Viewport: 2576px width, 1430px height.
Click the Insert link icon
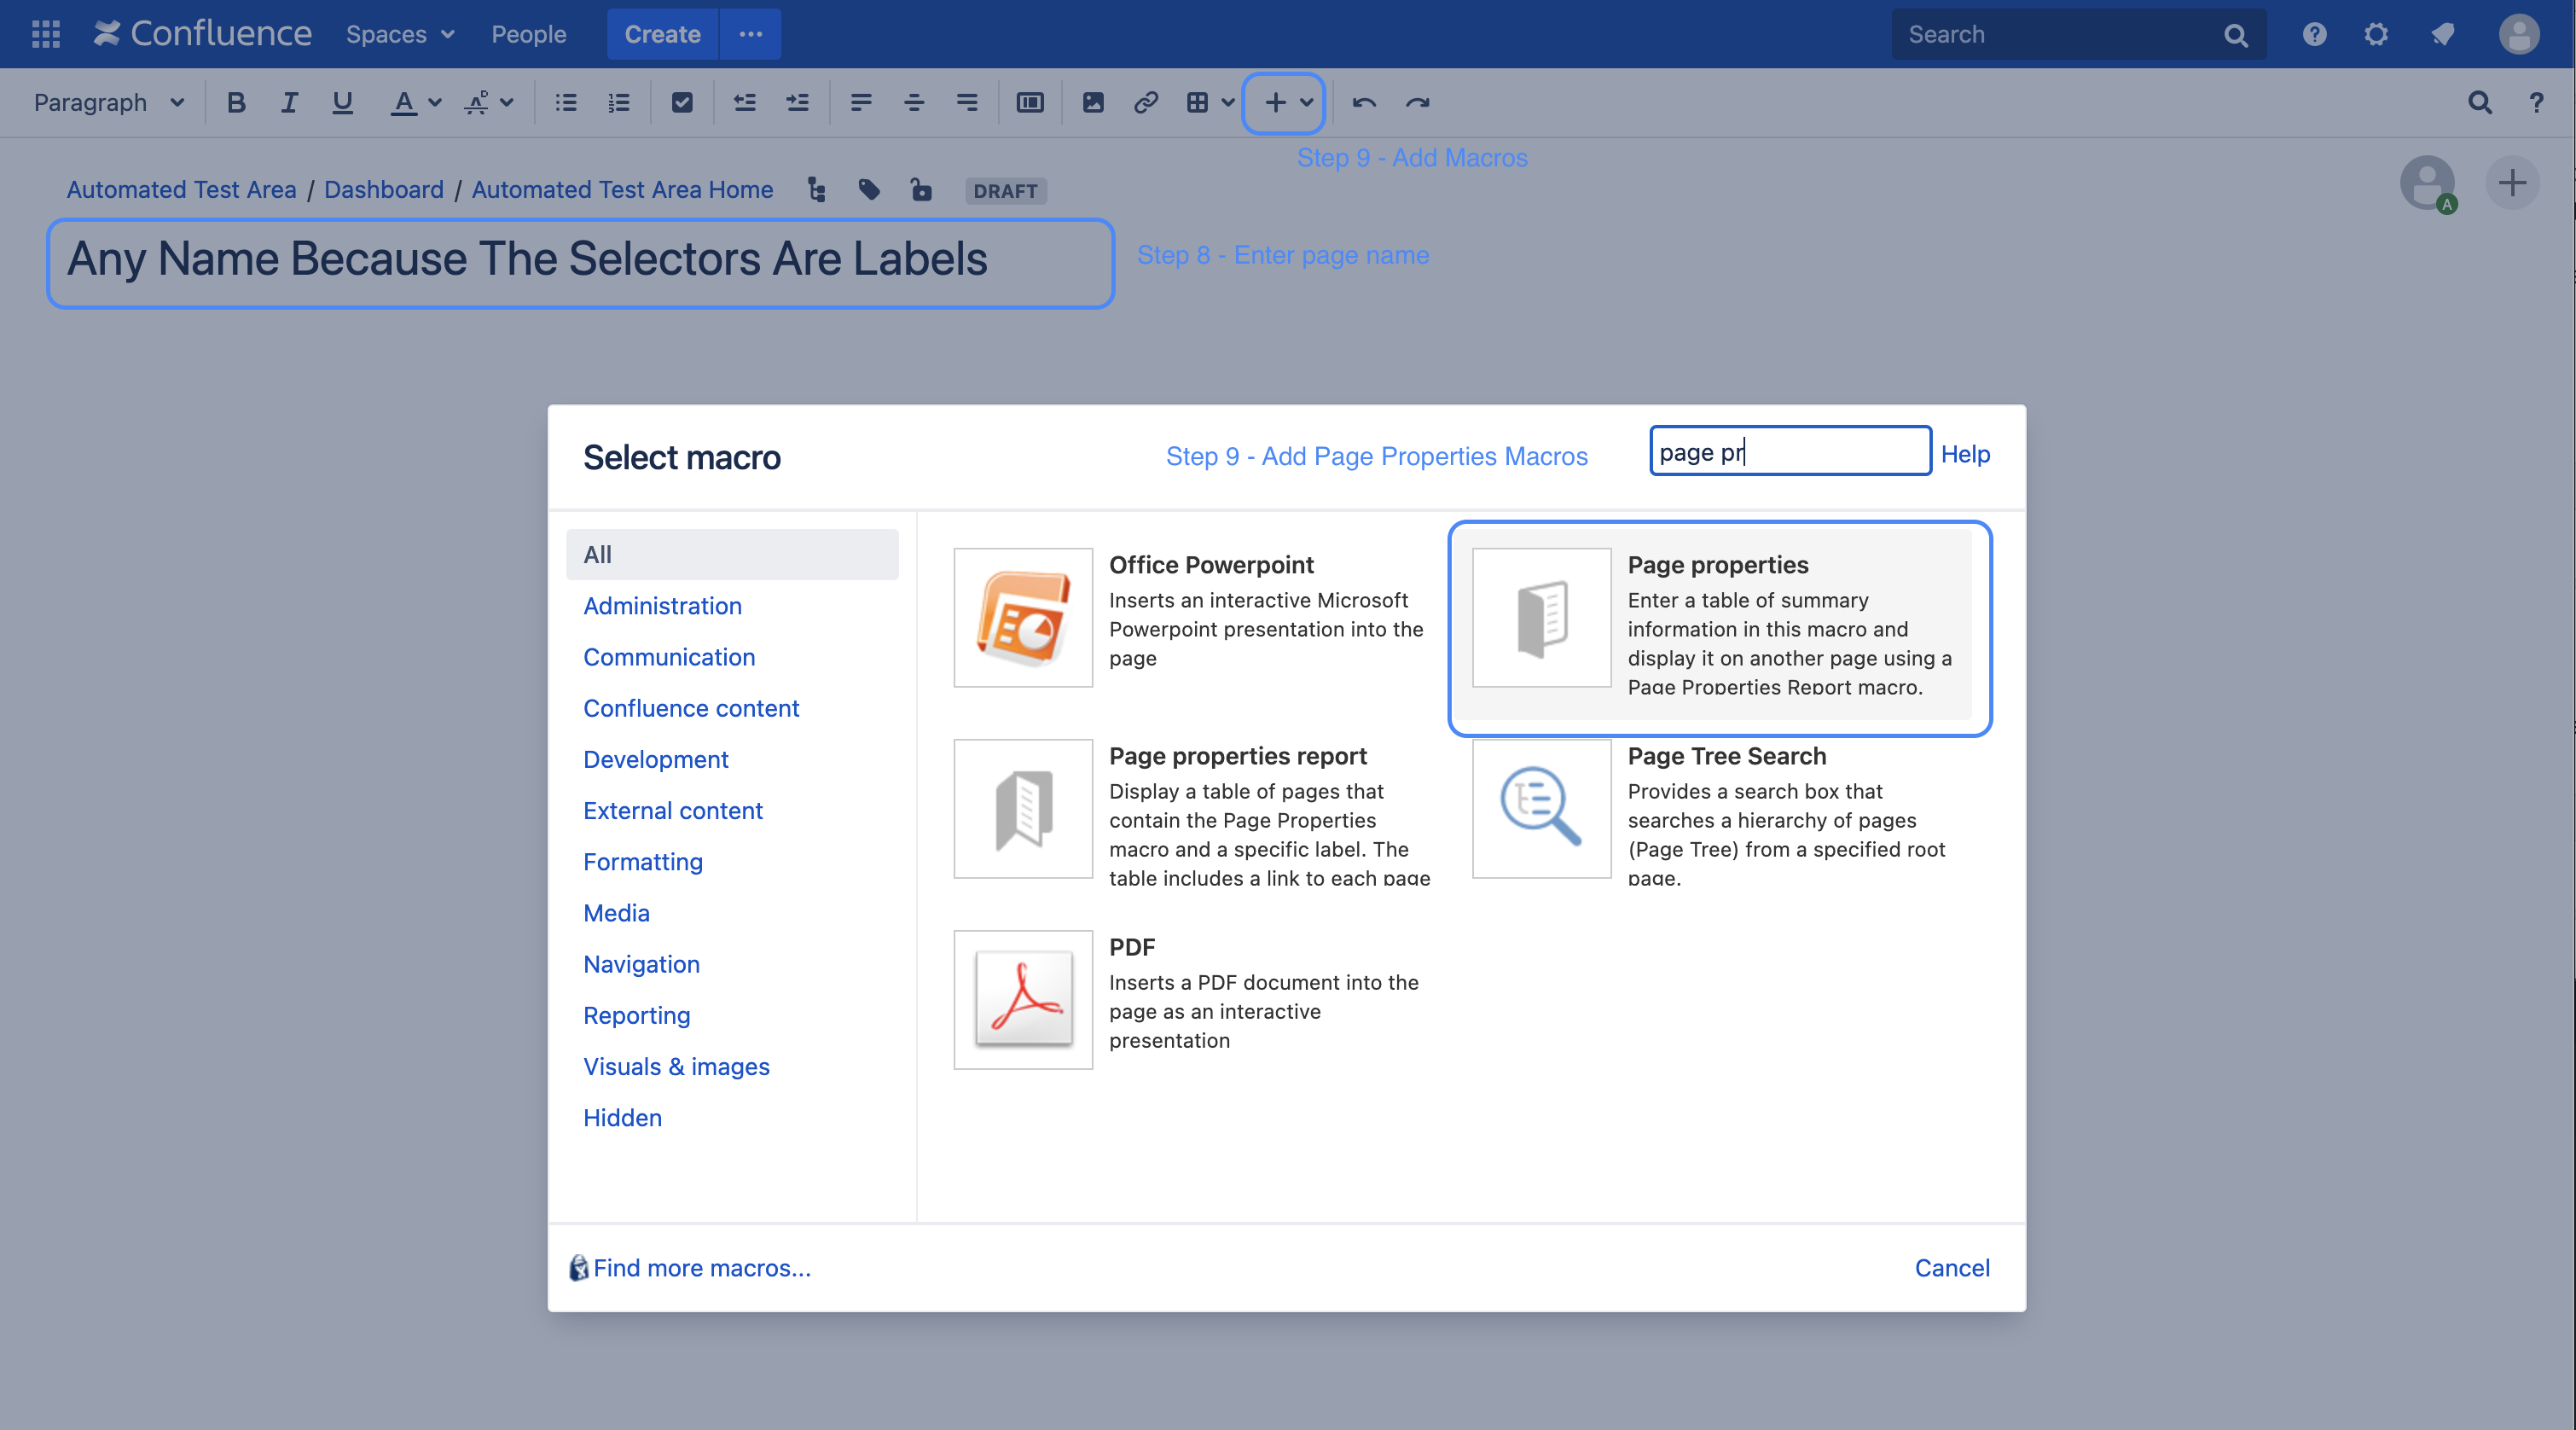click(1146, 102)
